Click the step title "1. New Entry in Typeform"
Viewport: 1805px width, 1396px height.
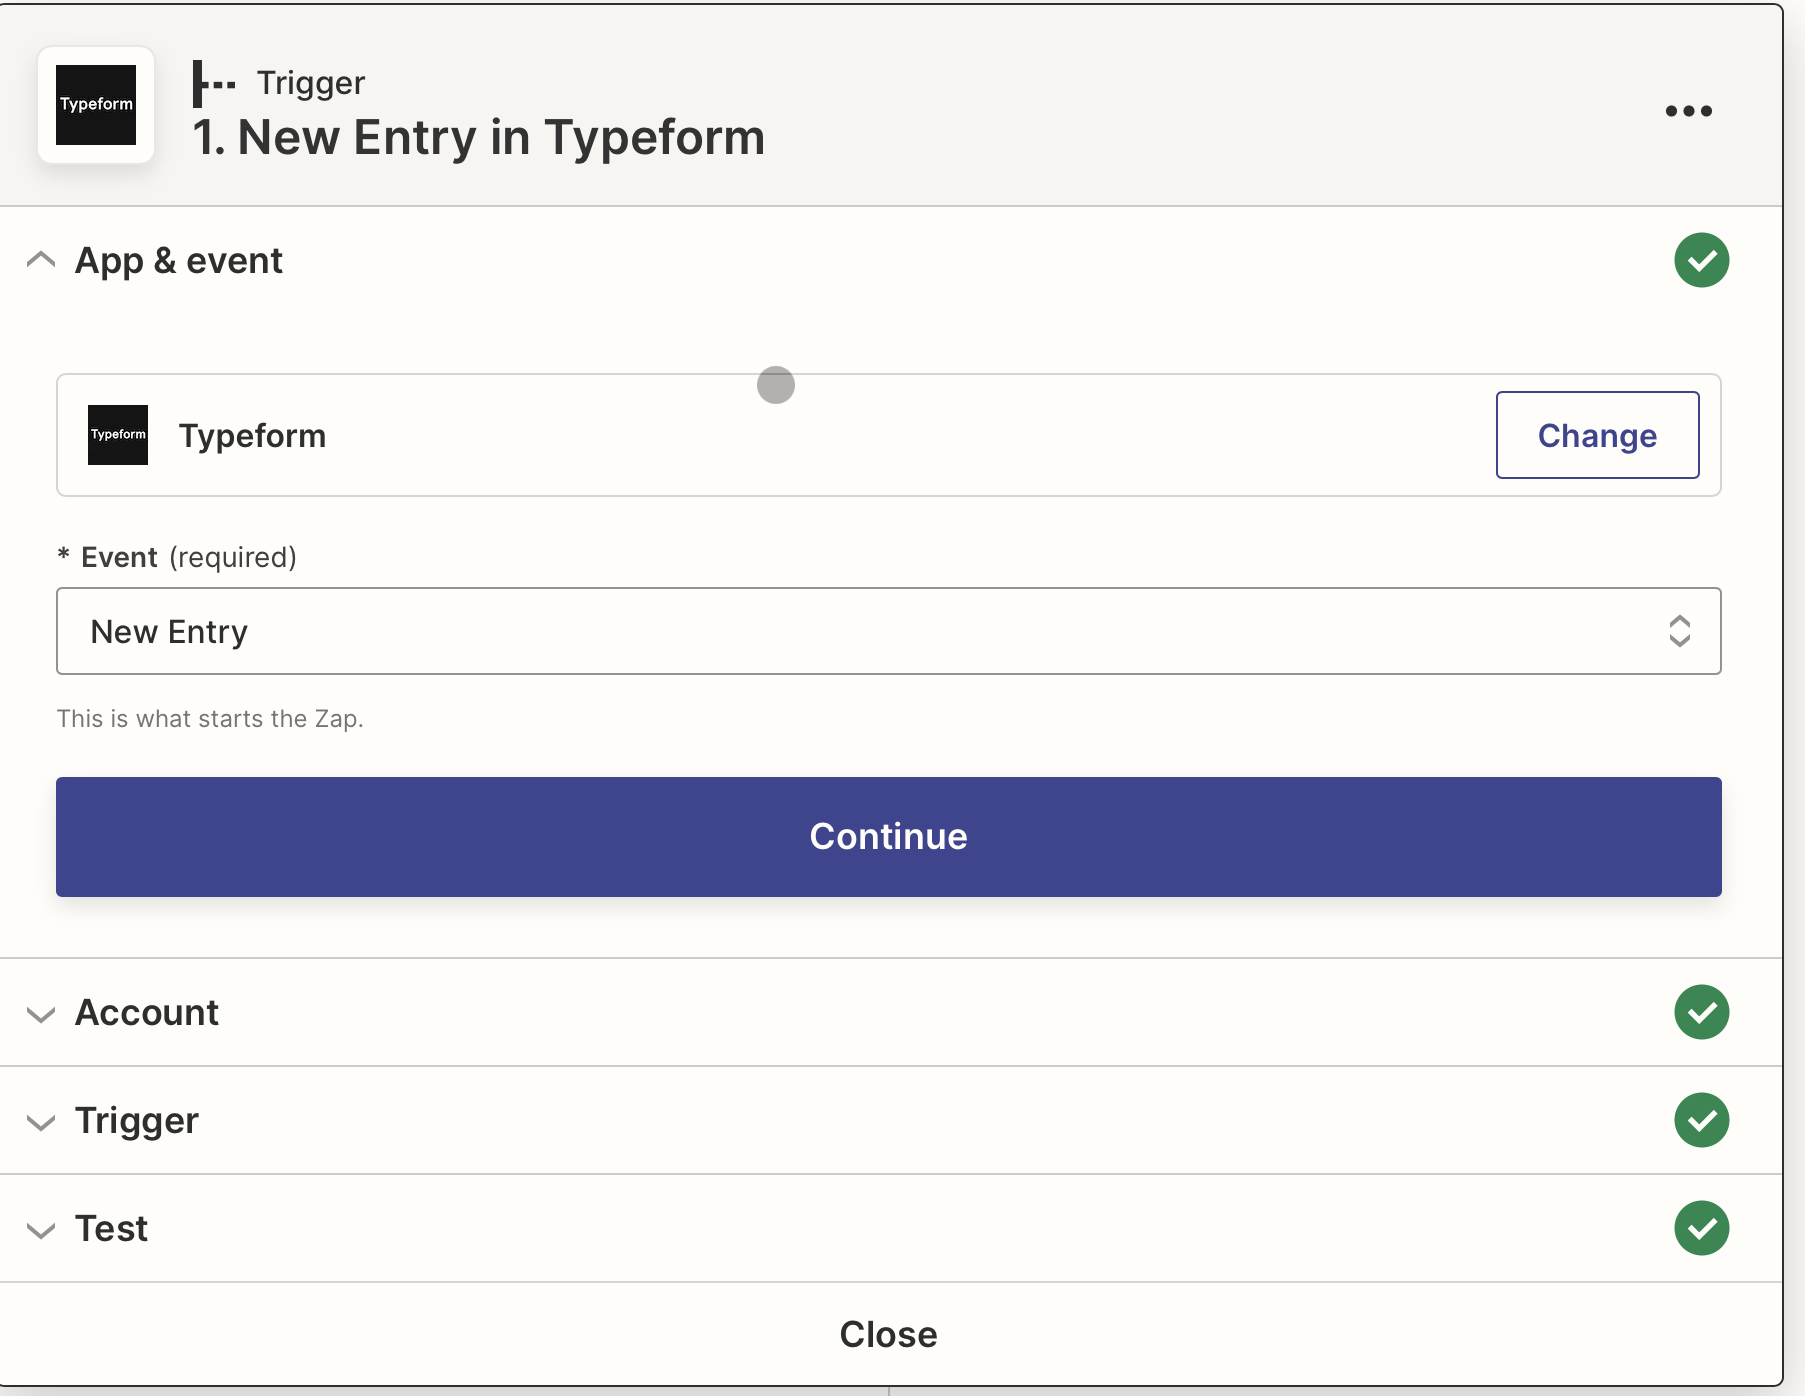coord(479,137)
